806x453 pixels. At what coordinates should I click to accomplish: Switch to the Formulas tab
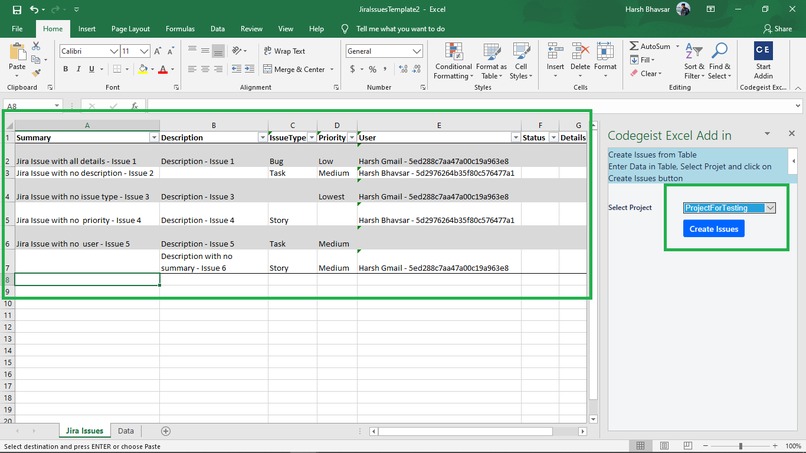click(180, 29)
